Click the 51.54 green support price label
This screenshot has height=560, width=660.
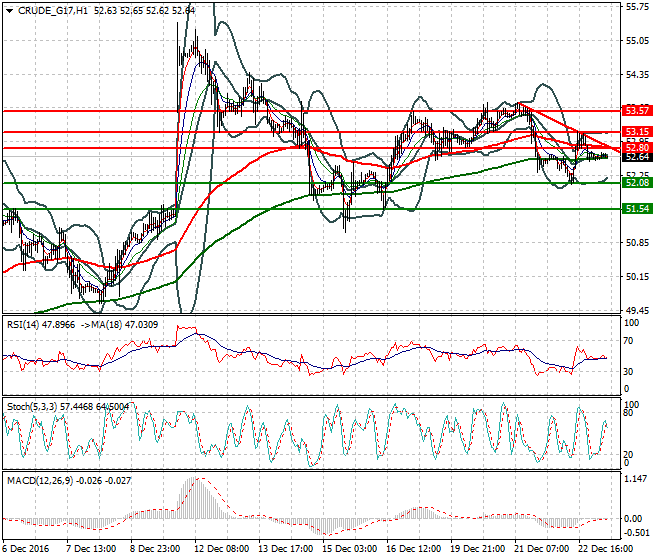click(x=637, y=209)
